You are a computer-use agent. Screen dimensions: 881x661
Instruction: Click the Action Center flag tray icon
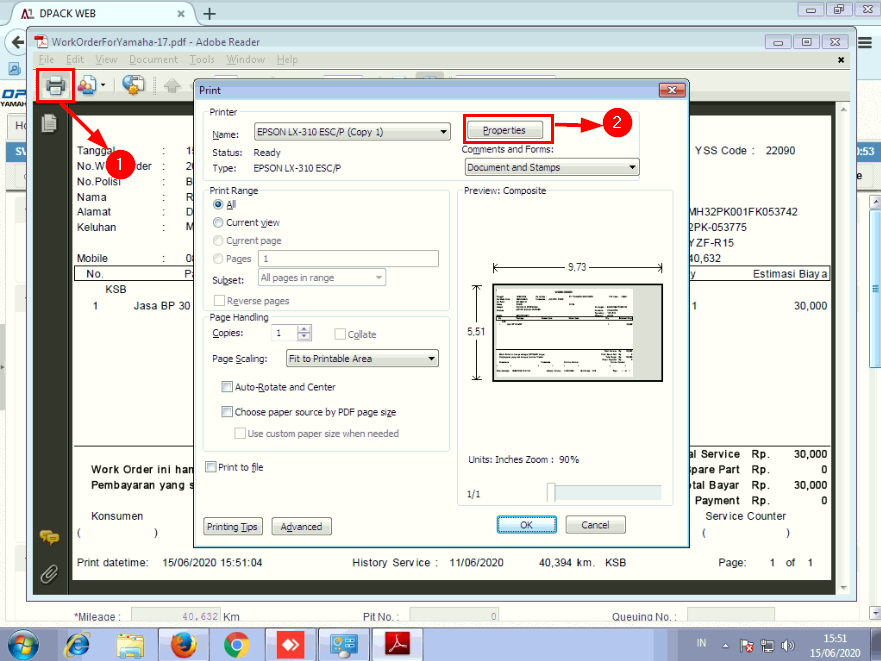(x=746, y=646)
